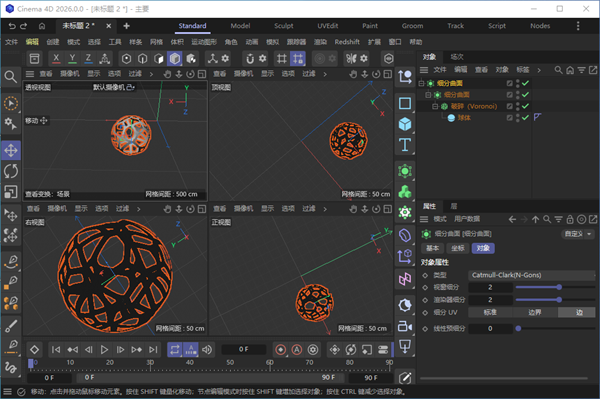Screen dimensions: 600x399
Task: Select the Scale tool in left toolbar
Action: click(x=11, y=192)
